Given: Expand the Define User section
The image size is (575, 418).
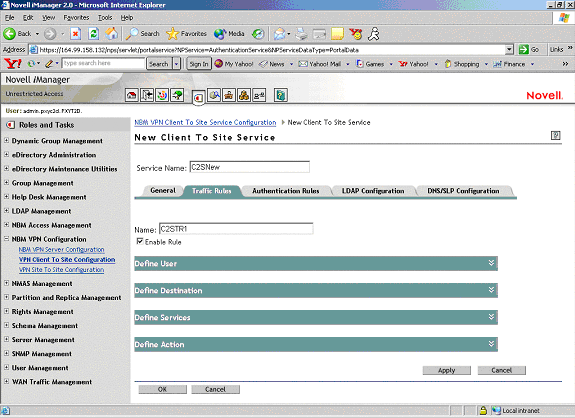Looking at the screenshot, I should point(491,263).
